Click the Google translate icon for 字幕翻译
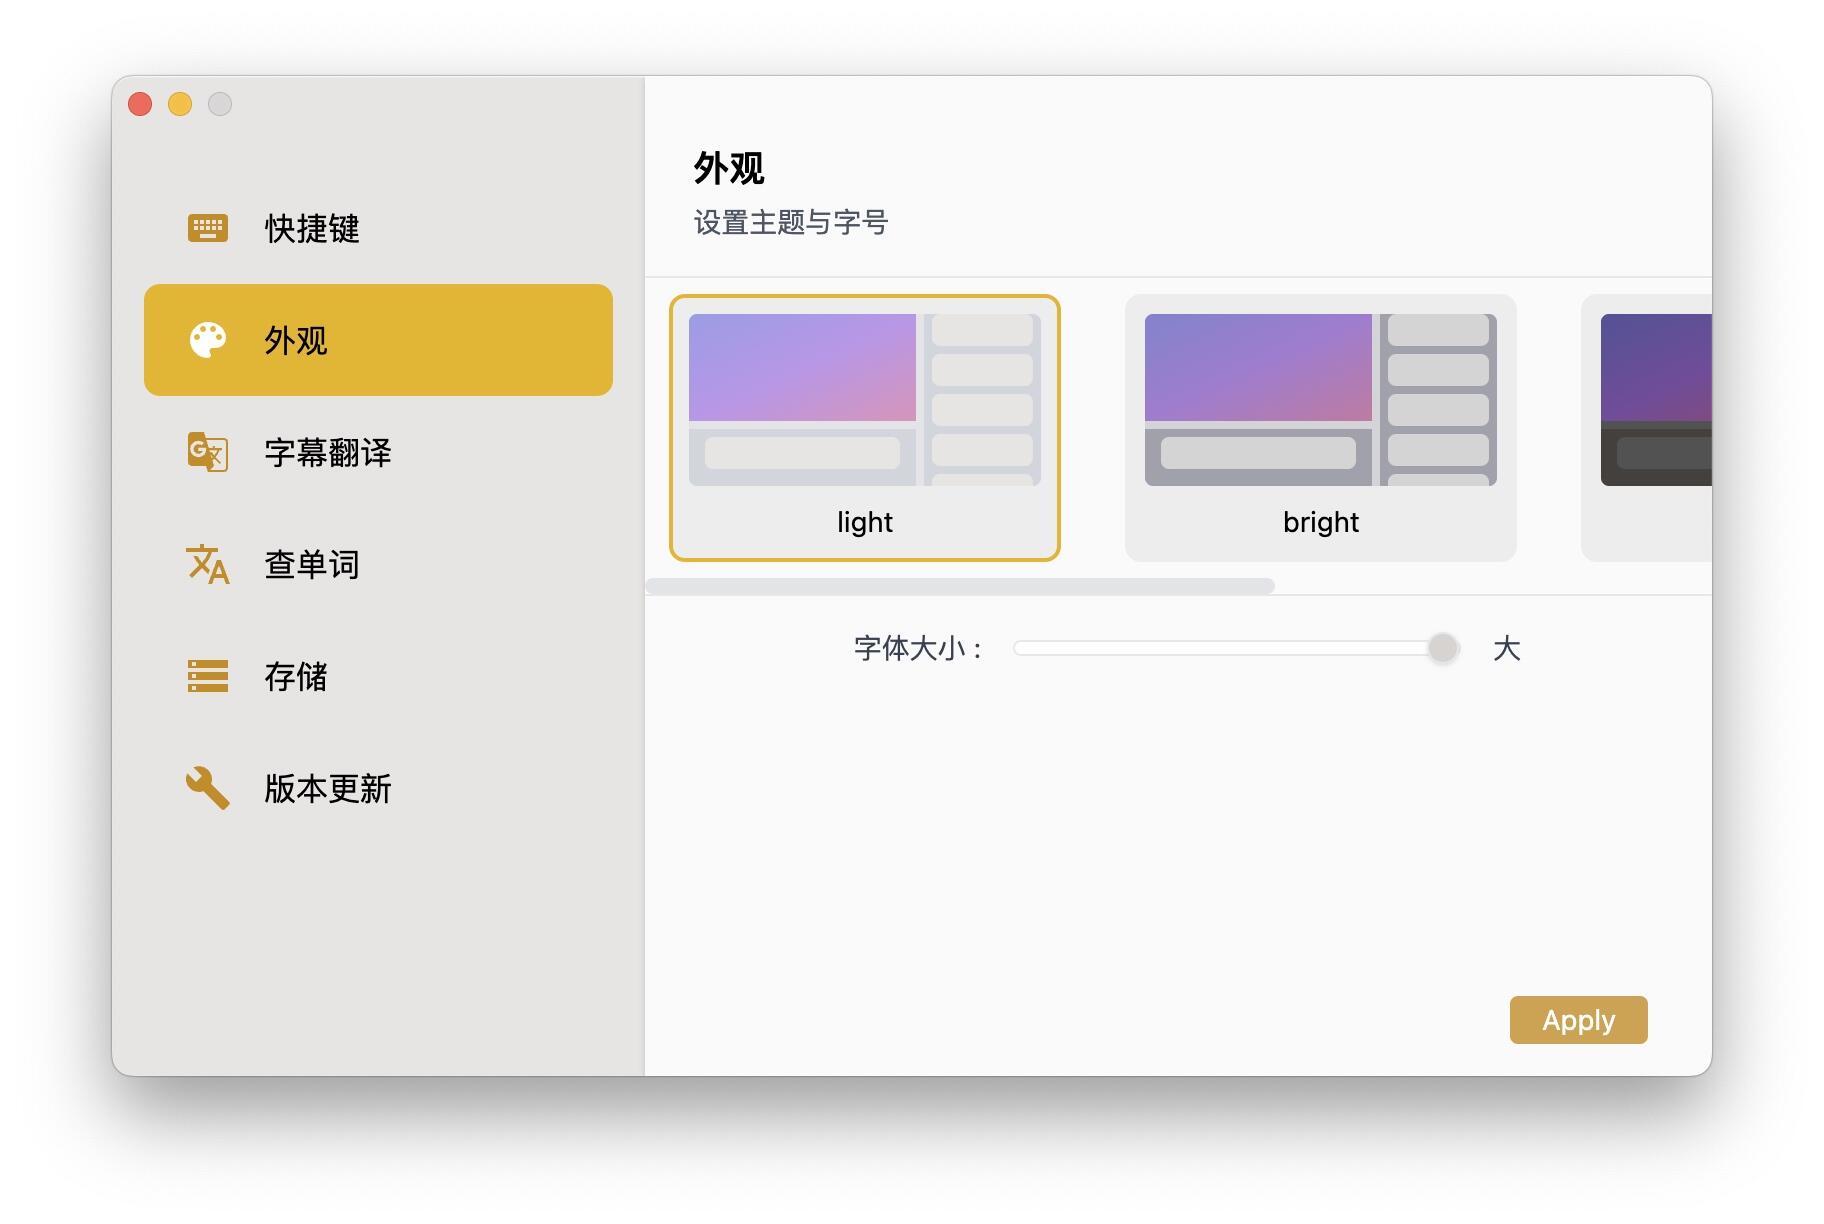The image size is (1824, 1224). 208,452
